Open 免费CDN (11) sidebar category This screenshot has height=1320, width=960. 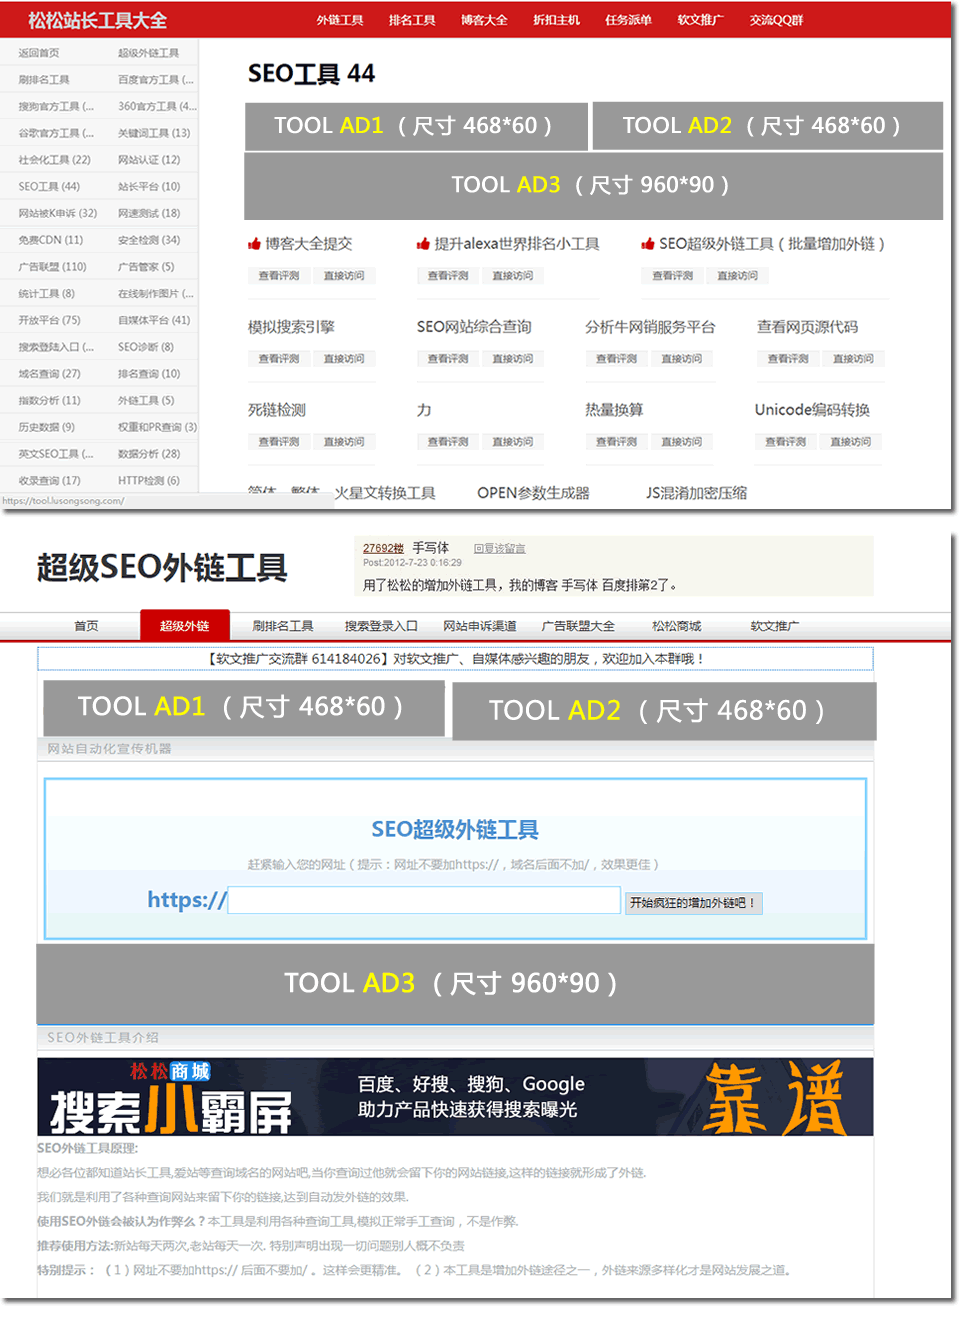coord(51,240)
